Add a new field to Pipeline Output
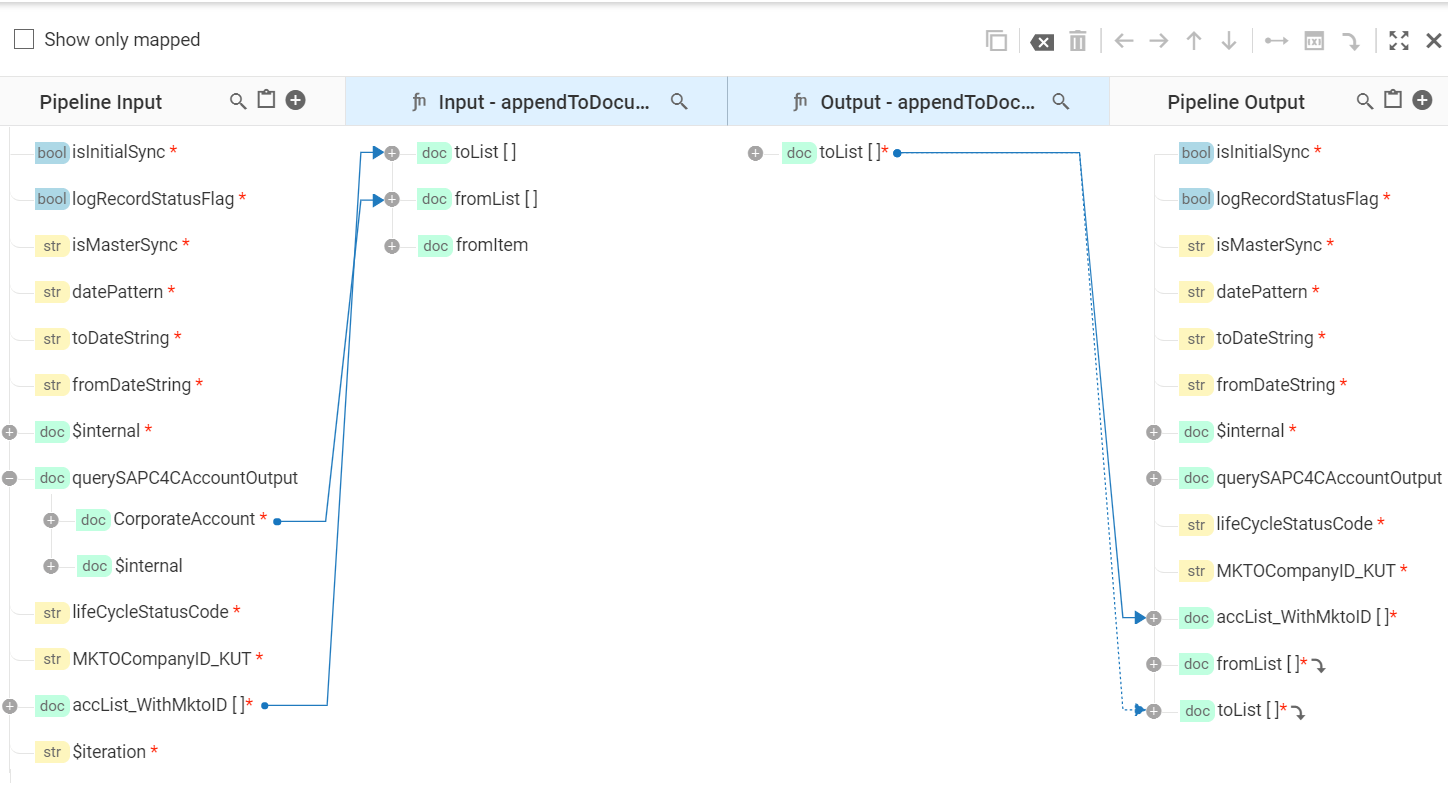 coord(1422,100)
